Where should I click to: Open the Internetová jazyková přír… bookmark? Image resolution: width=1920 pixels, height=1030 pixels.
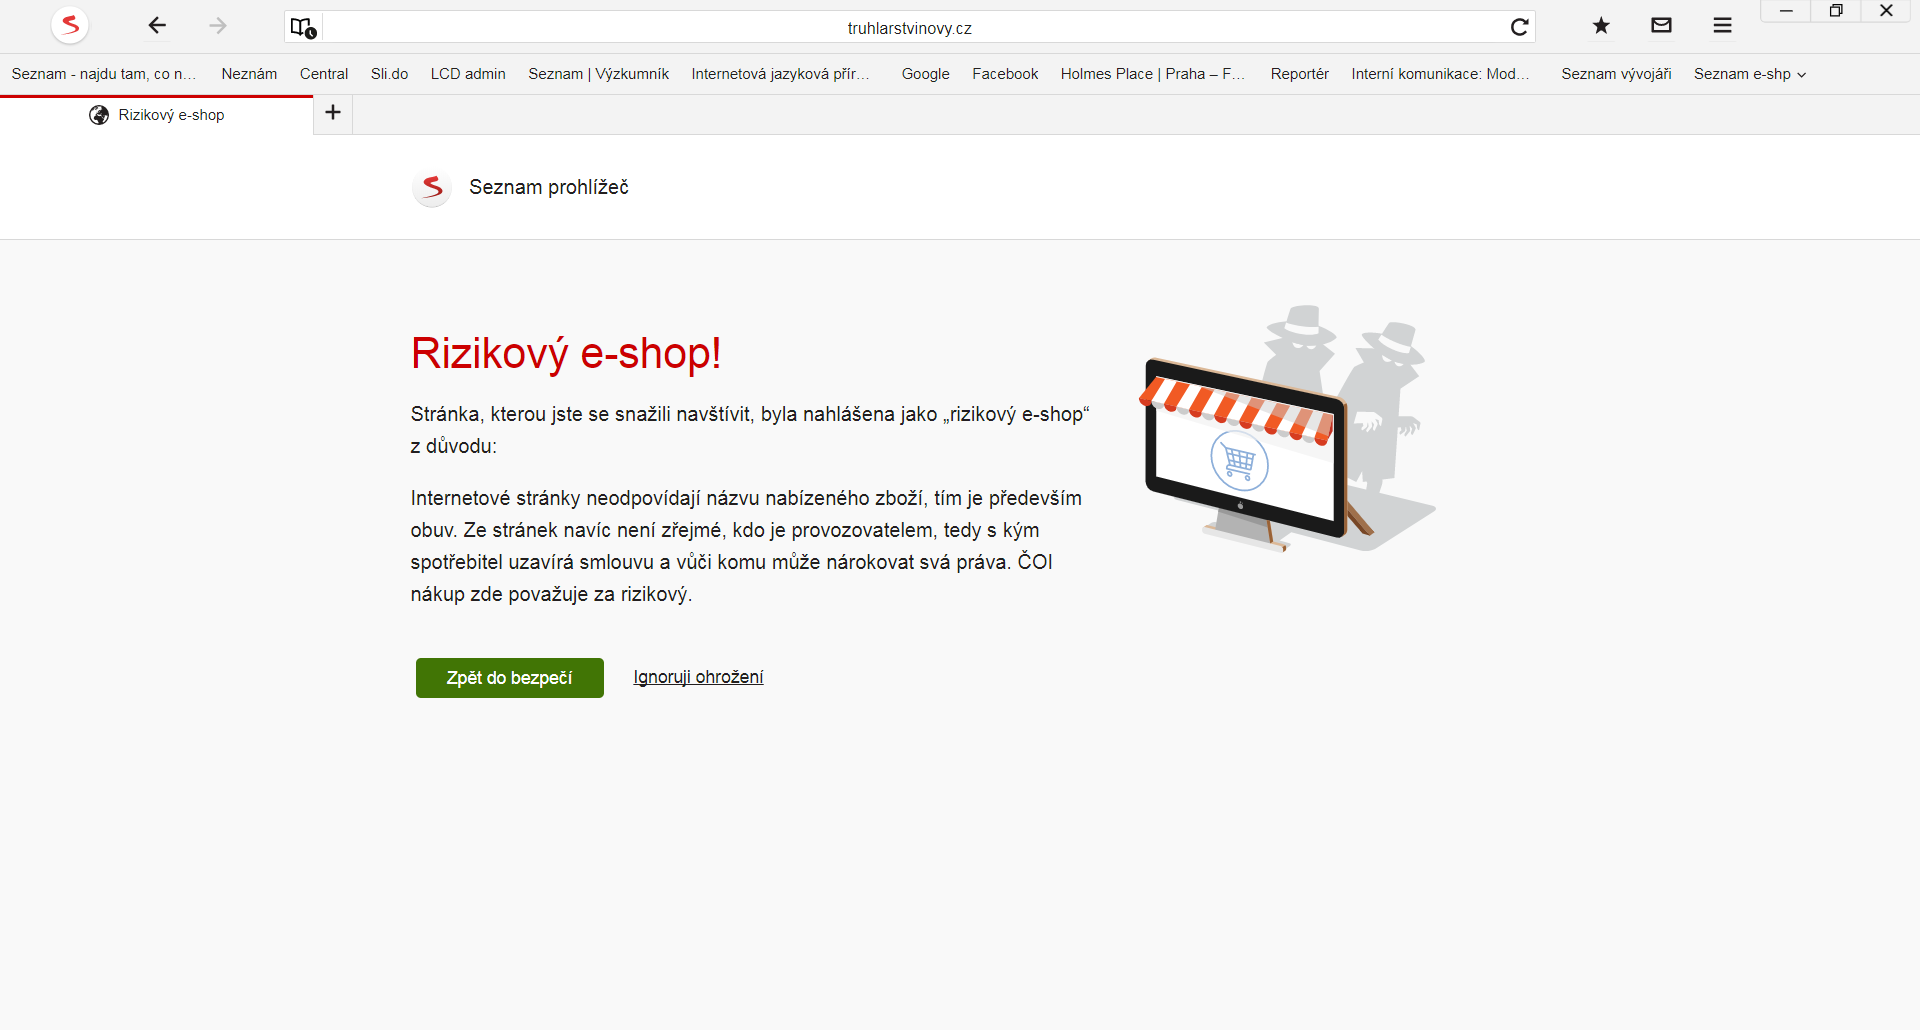click(781, 74)
